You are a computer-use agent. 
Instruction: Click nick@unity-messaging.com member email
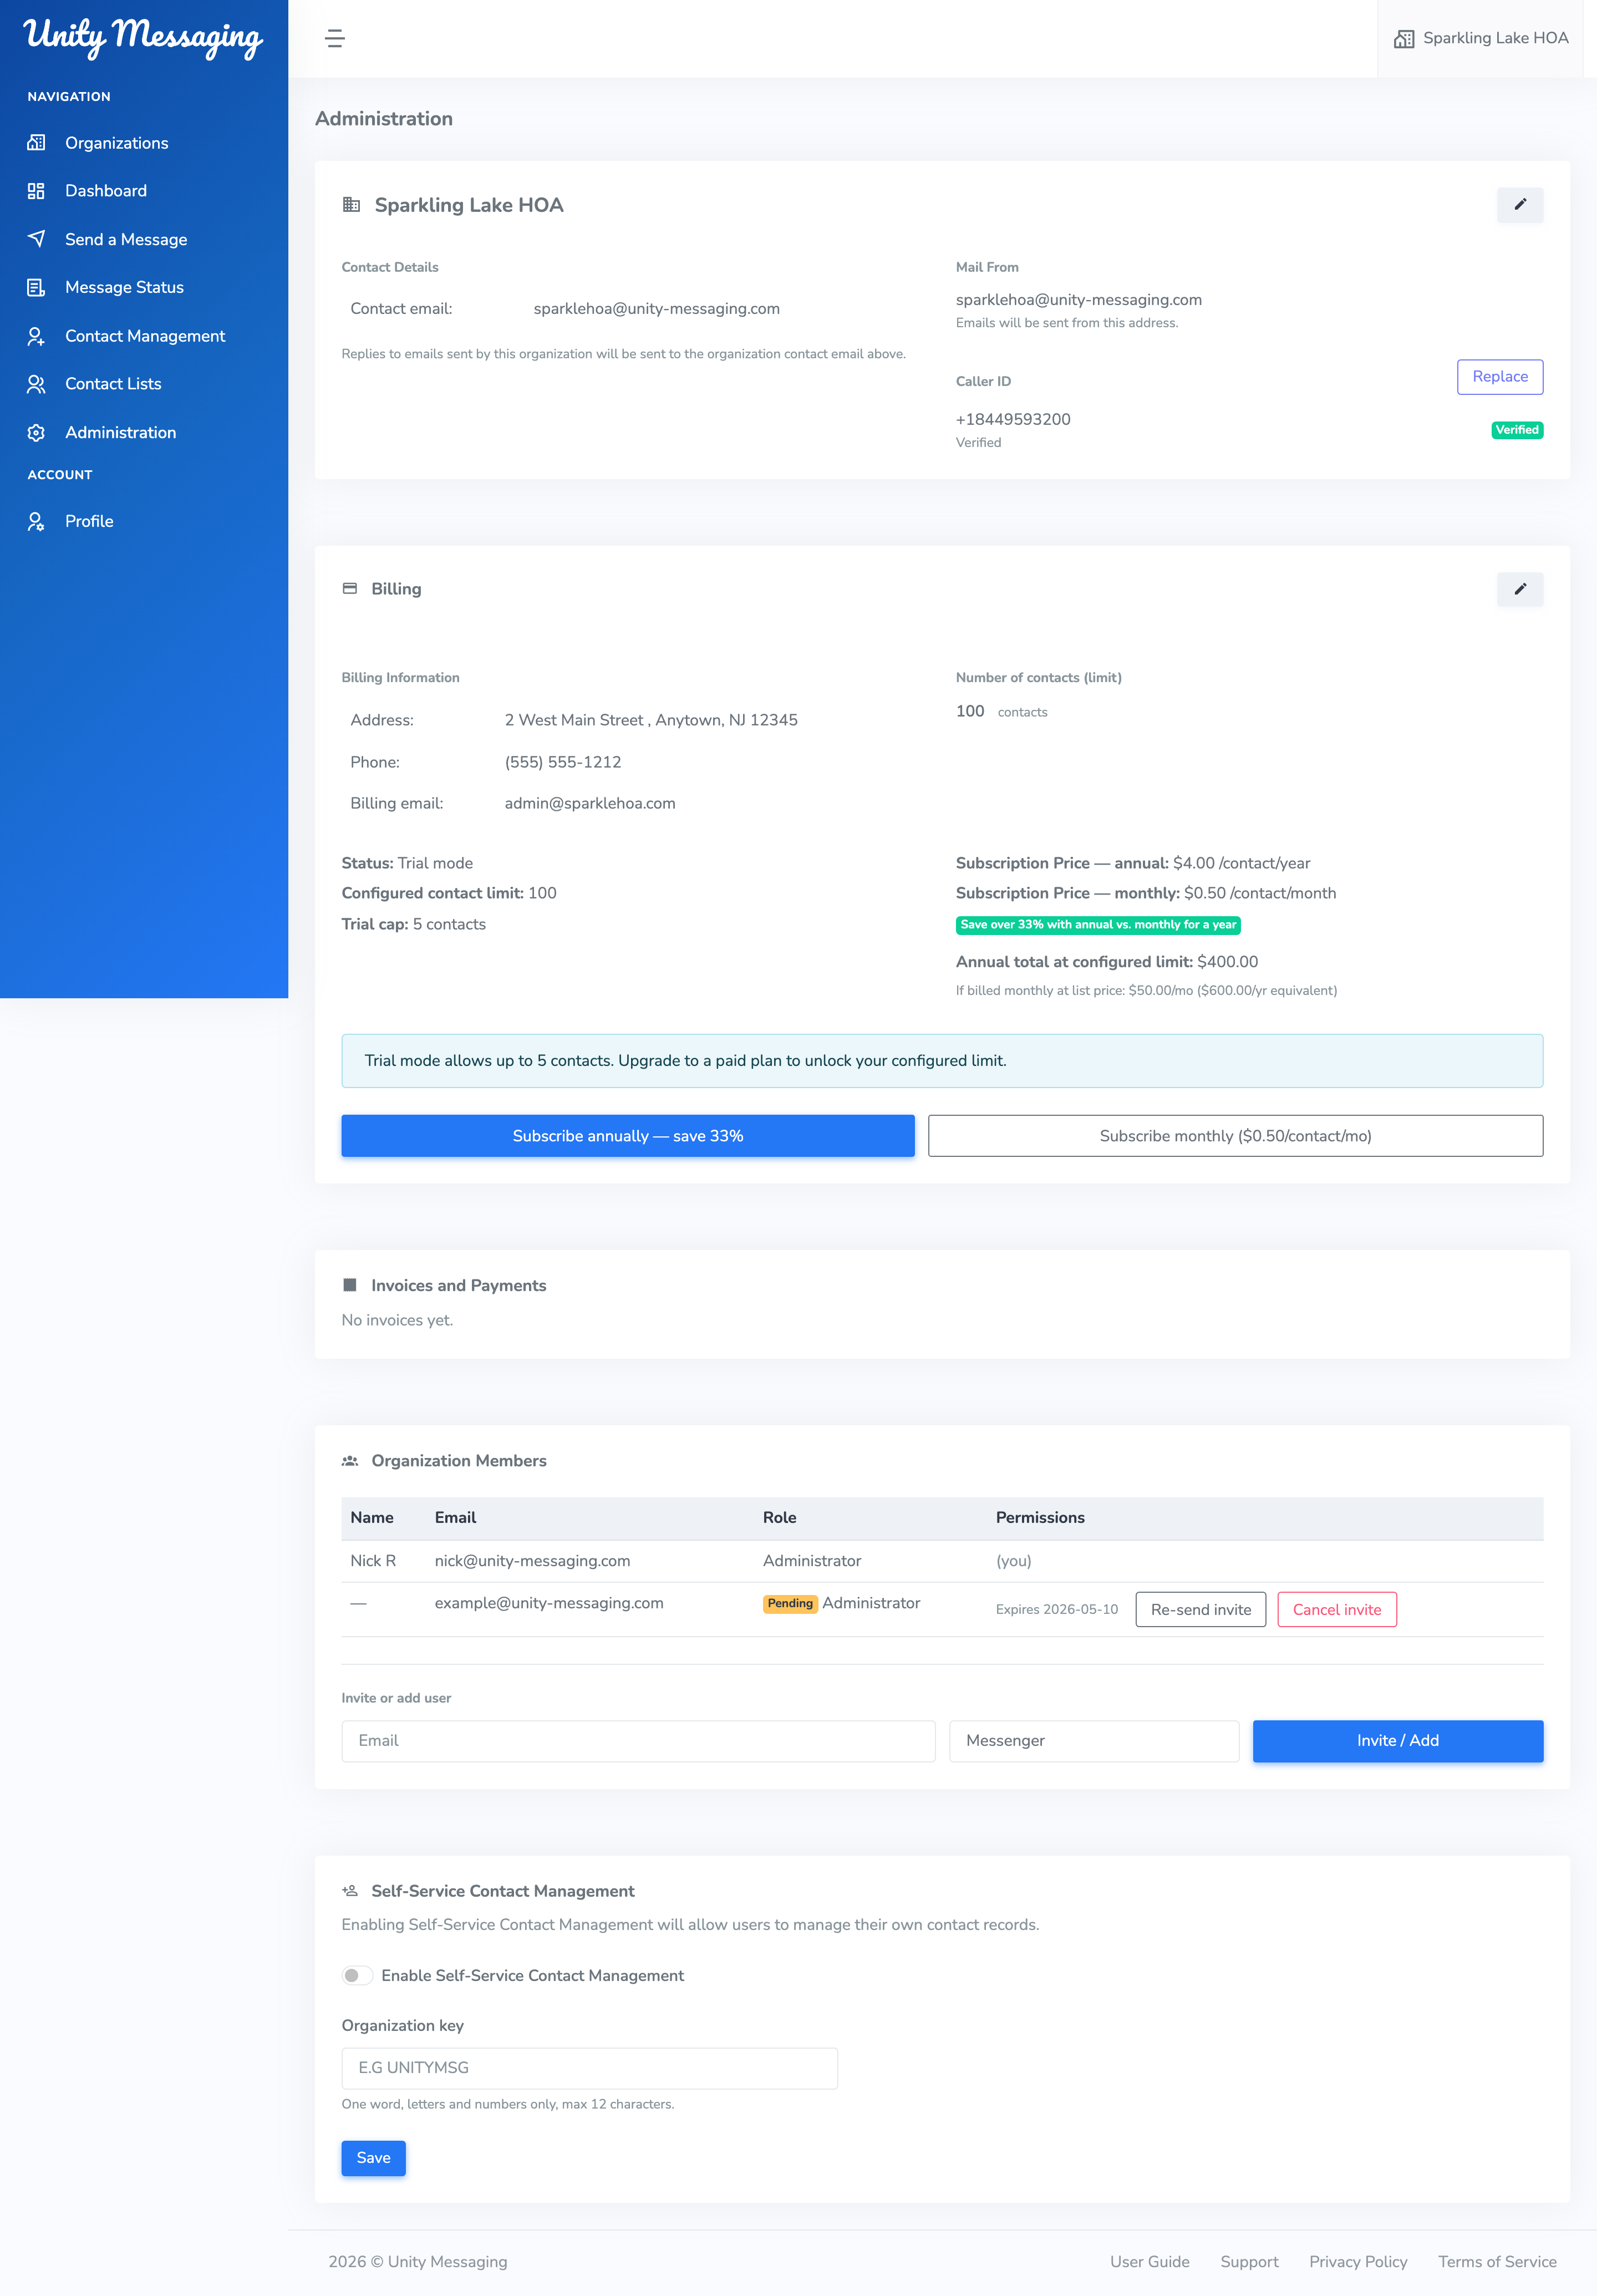point(532,1561)
